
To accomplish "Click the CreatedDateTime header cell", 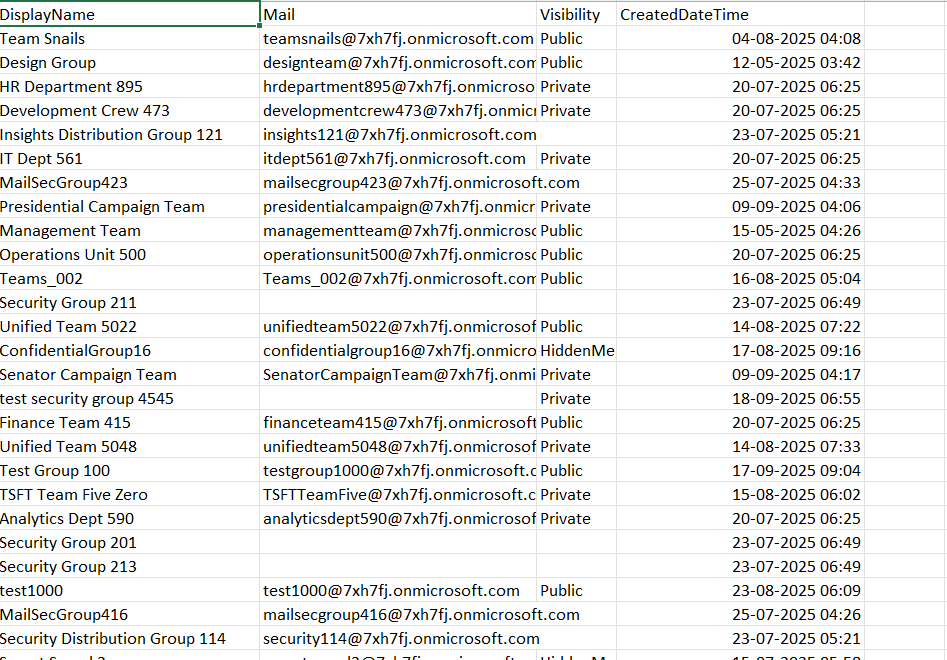I will (x=740, y=15).
